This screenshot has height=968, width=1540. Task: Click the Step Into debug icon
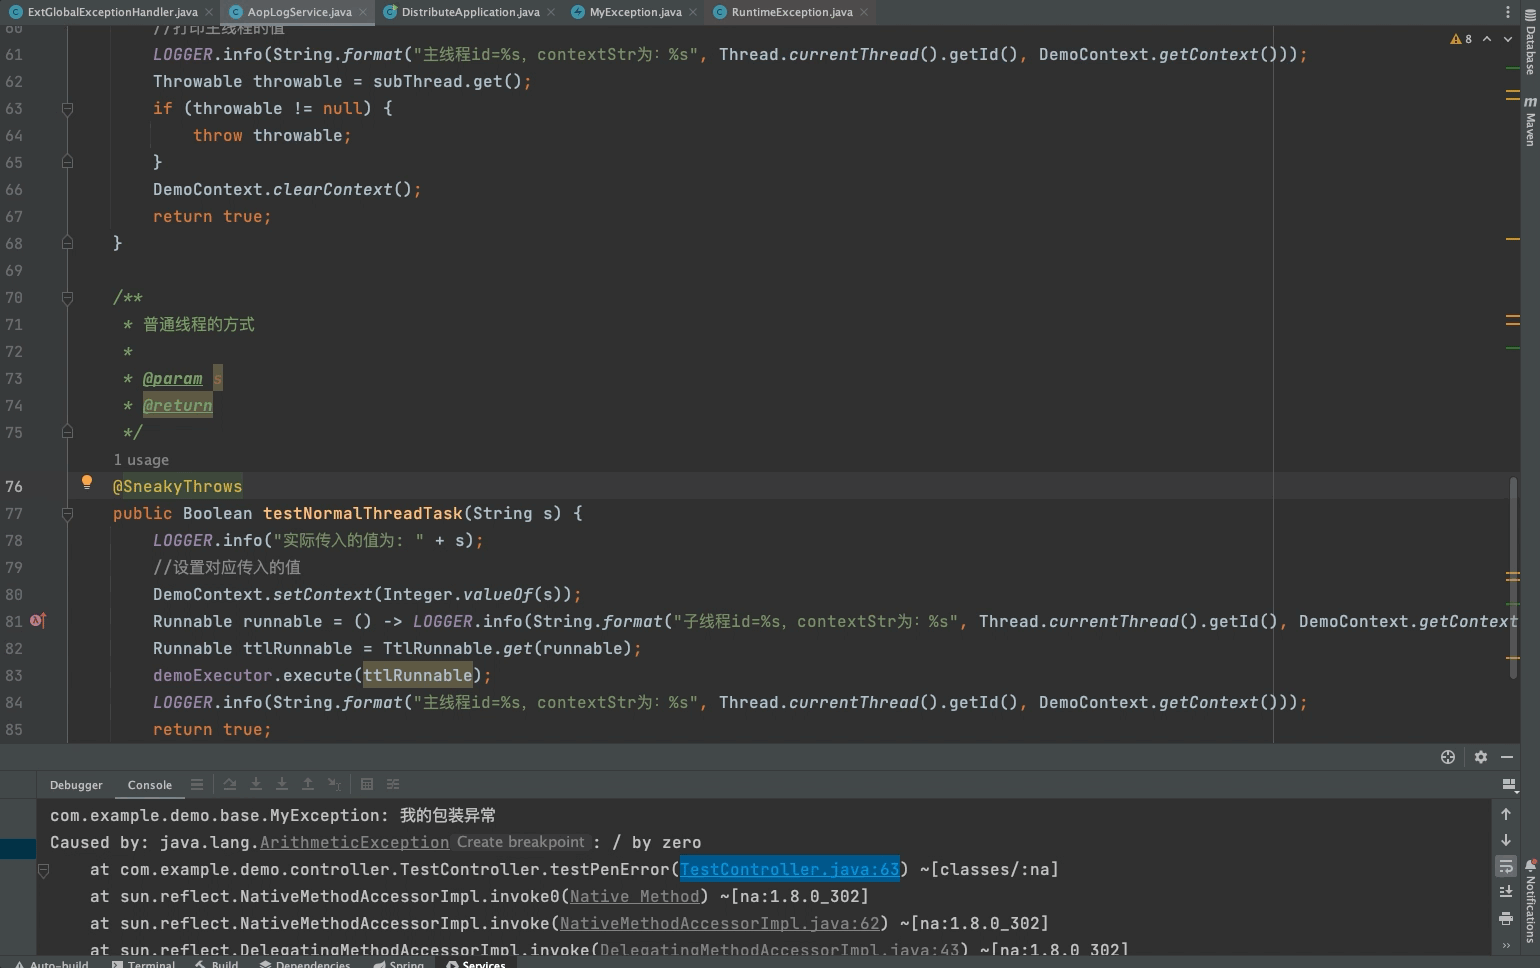[256, 784]
